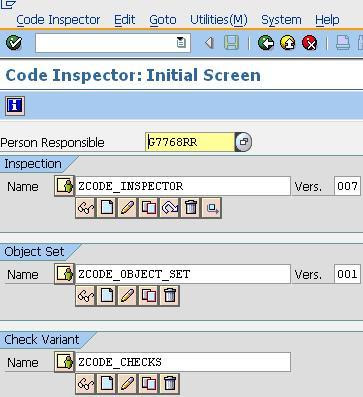Click the Inspection name field ZCODE_INSPECTOR
This screenshot has height=397, width=363.
click(183, 186)
